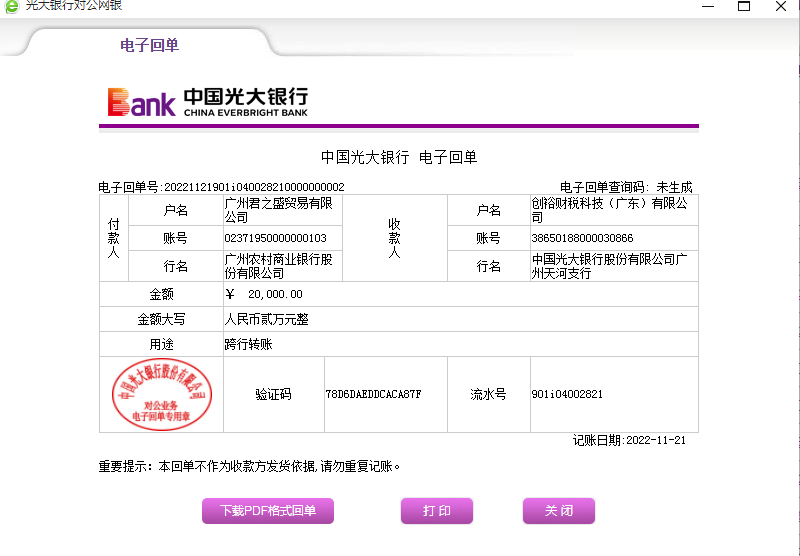Click the 验证码 label cell
The height and width of the screenshot is (556, 800).
click(x=273, y=394)
